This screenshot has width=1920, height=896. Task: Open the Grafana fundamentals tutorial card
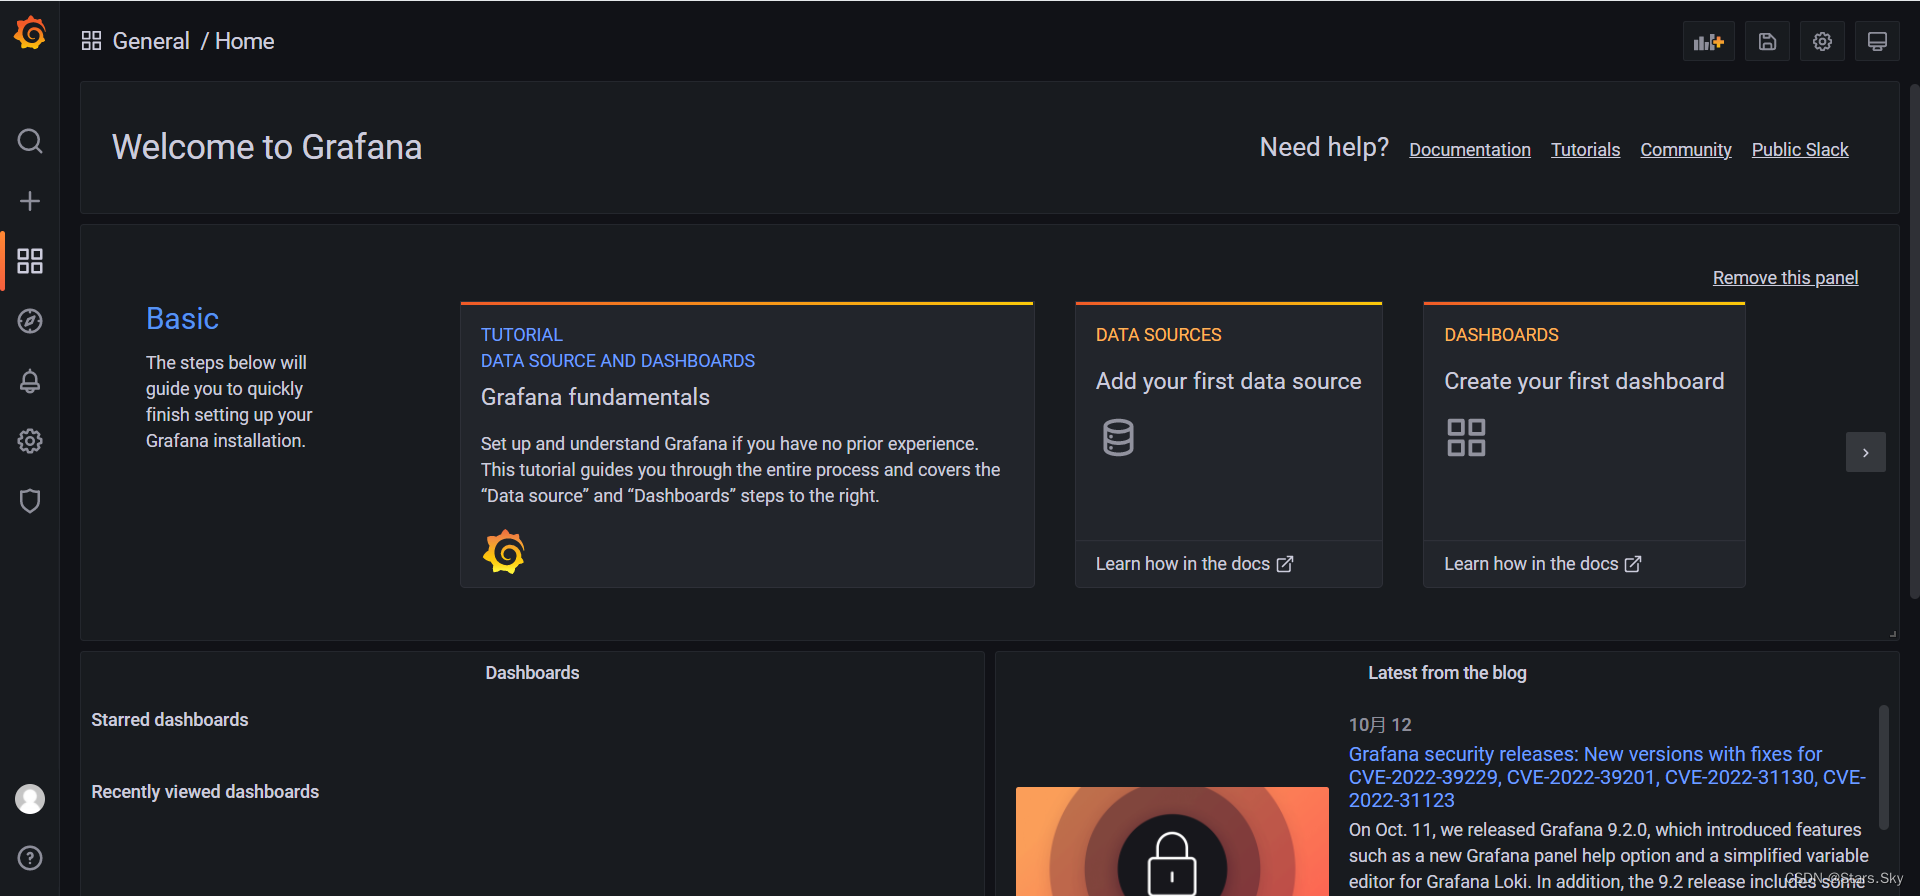pyautogui.click(x=747, y=445)
